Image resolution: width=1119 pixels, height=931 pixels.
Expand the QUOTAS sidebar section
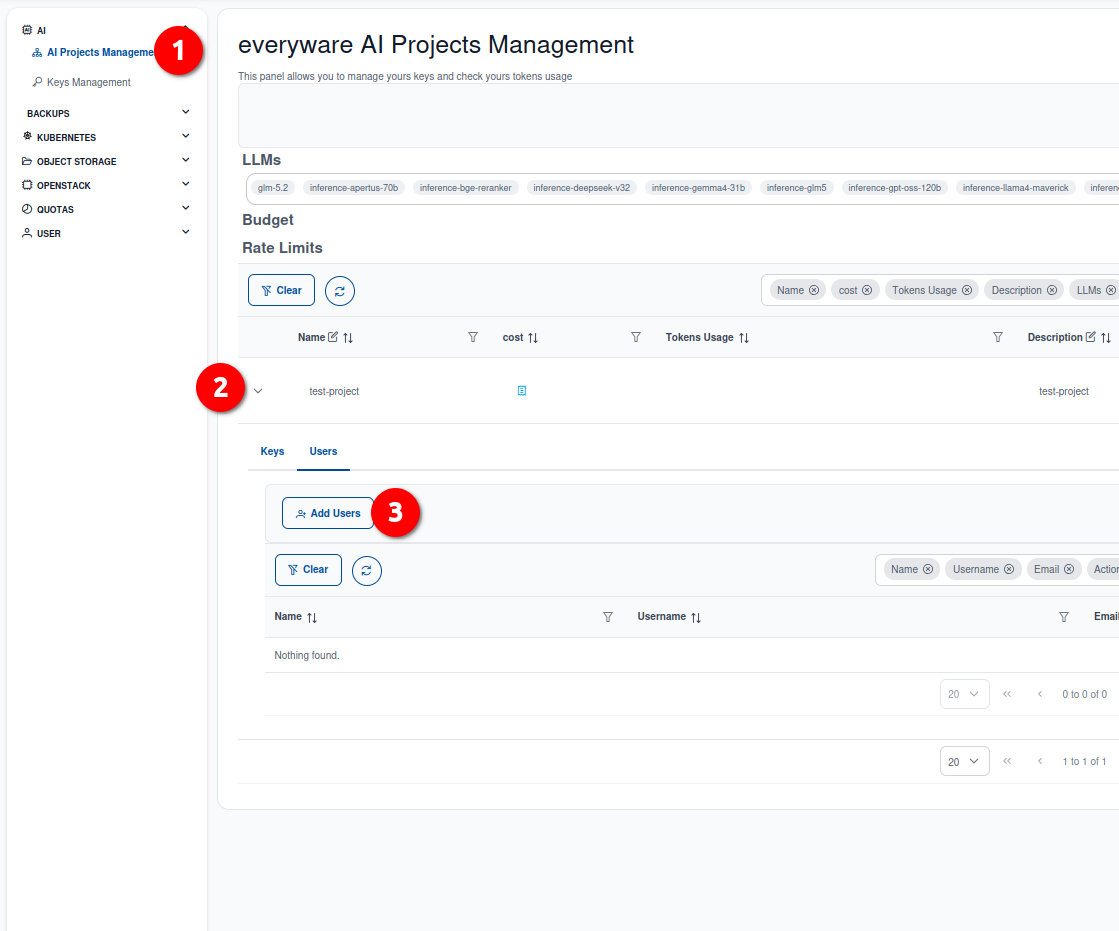click(x=106, y=209)
